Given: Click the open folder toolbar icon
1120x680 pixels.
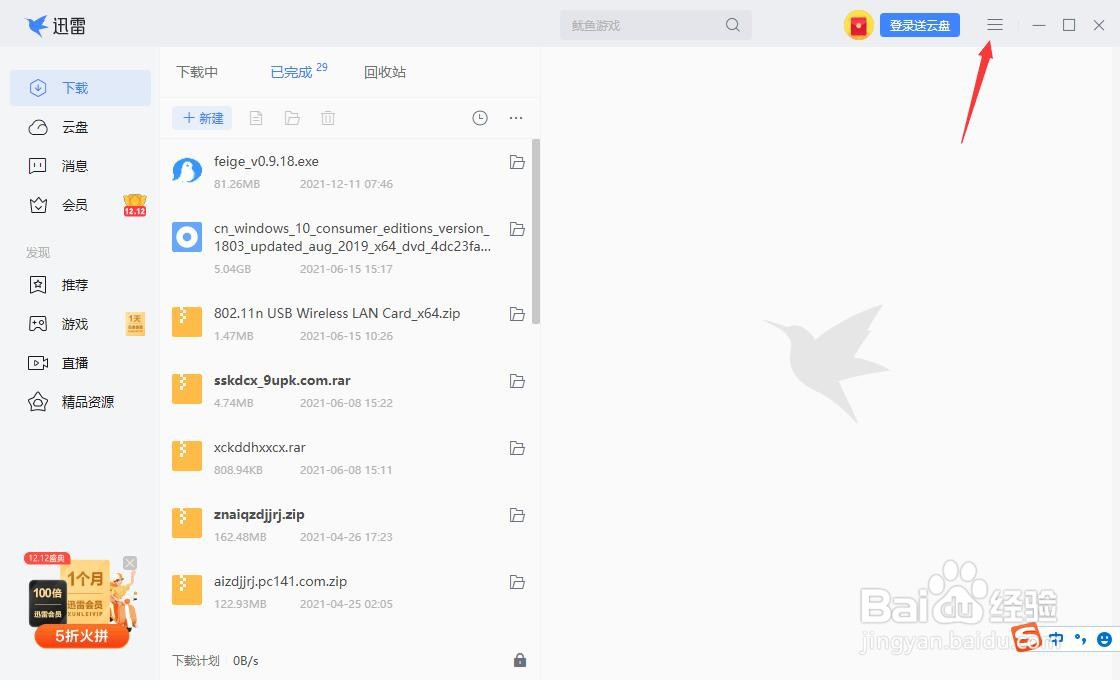Looking at the screenshot, I should pos(292,118).
